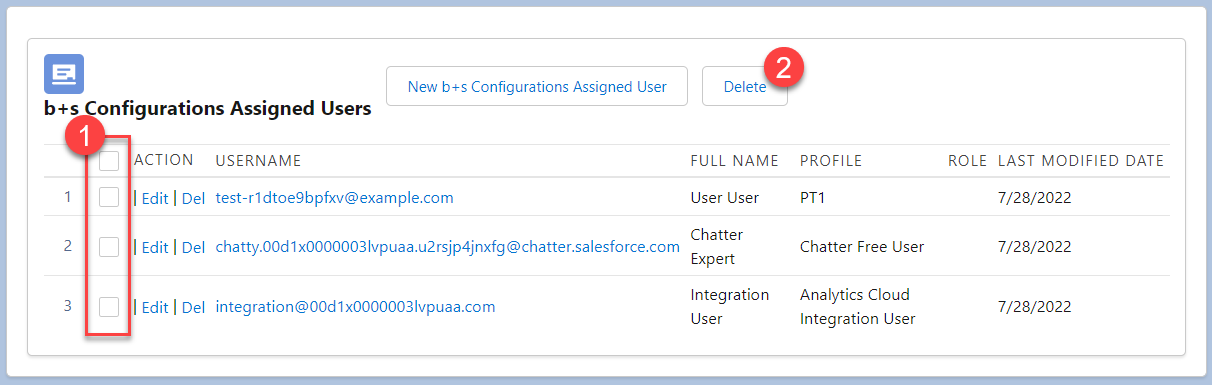Image resolution: width=1212 pixels, height=385 pixels.
Task: Click Del link for Chatter Expert row
Action: coord(193,247)
